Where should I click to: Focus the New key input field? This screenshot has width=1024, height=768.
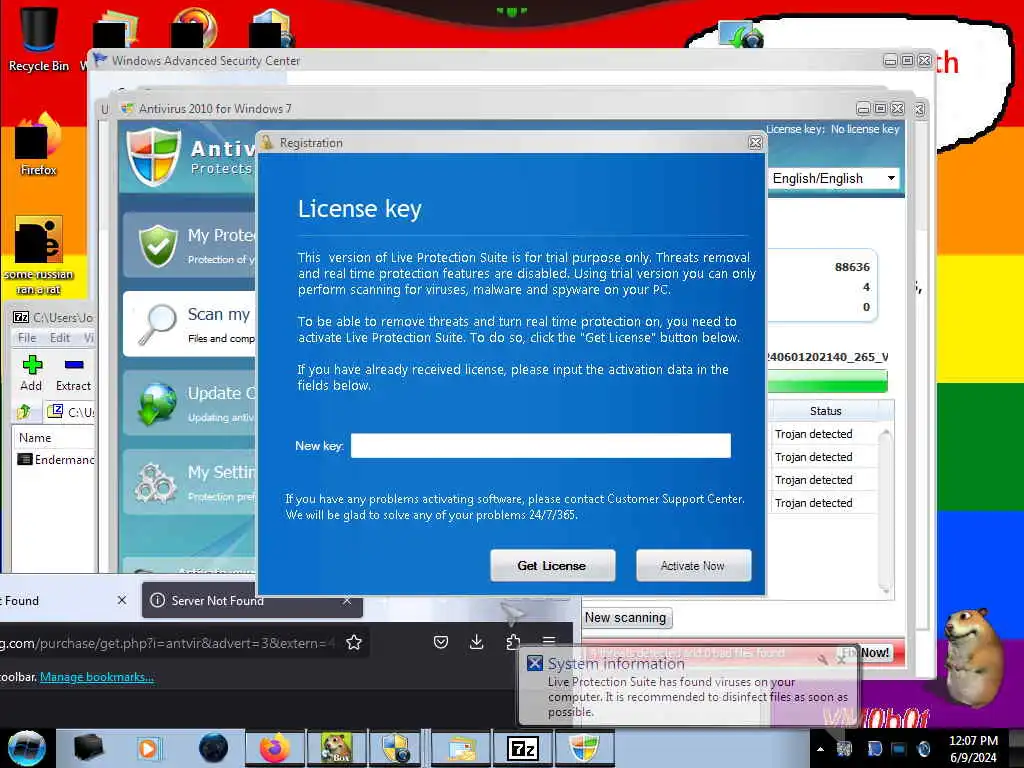541,445
